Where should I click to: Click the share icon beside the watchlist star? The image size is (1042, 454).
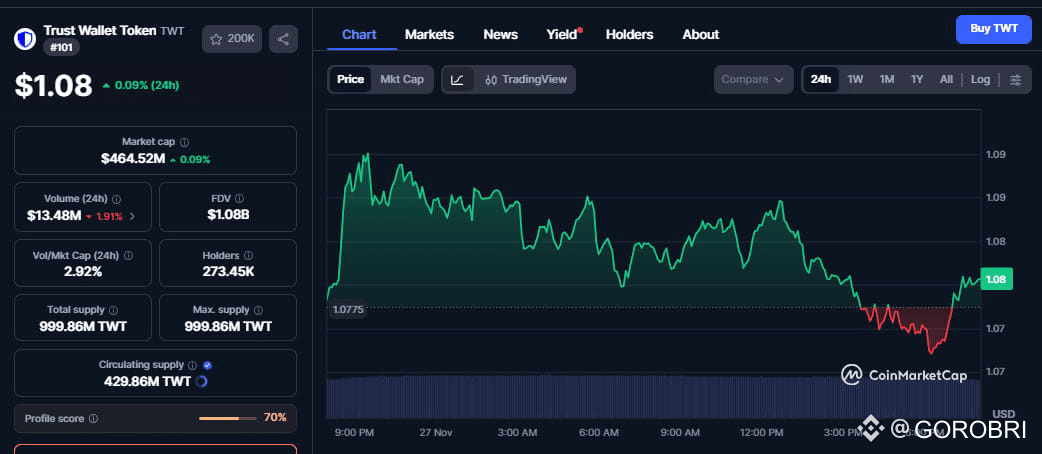point(283,39)
